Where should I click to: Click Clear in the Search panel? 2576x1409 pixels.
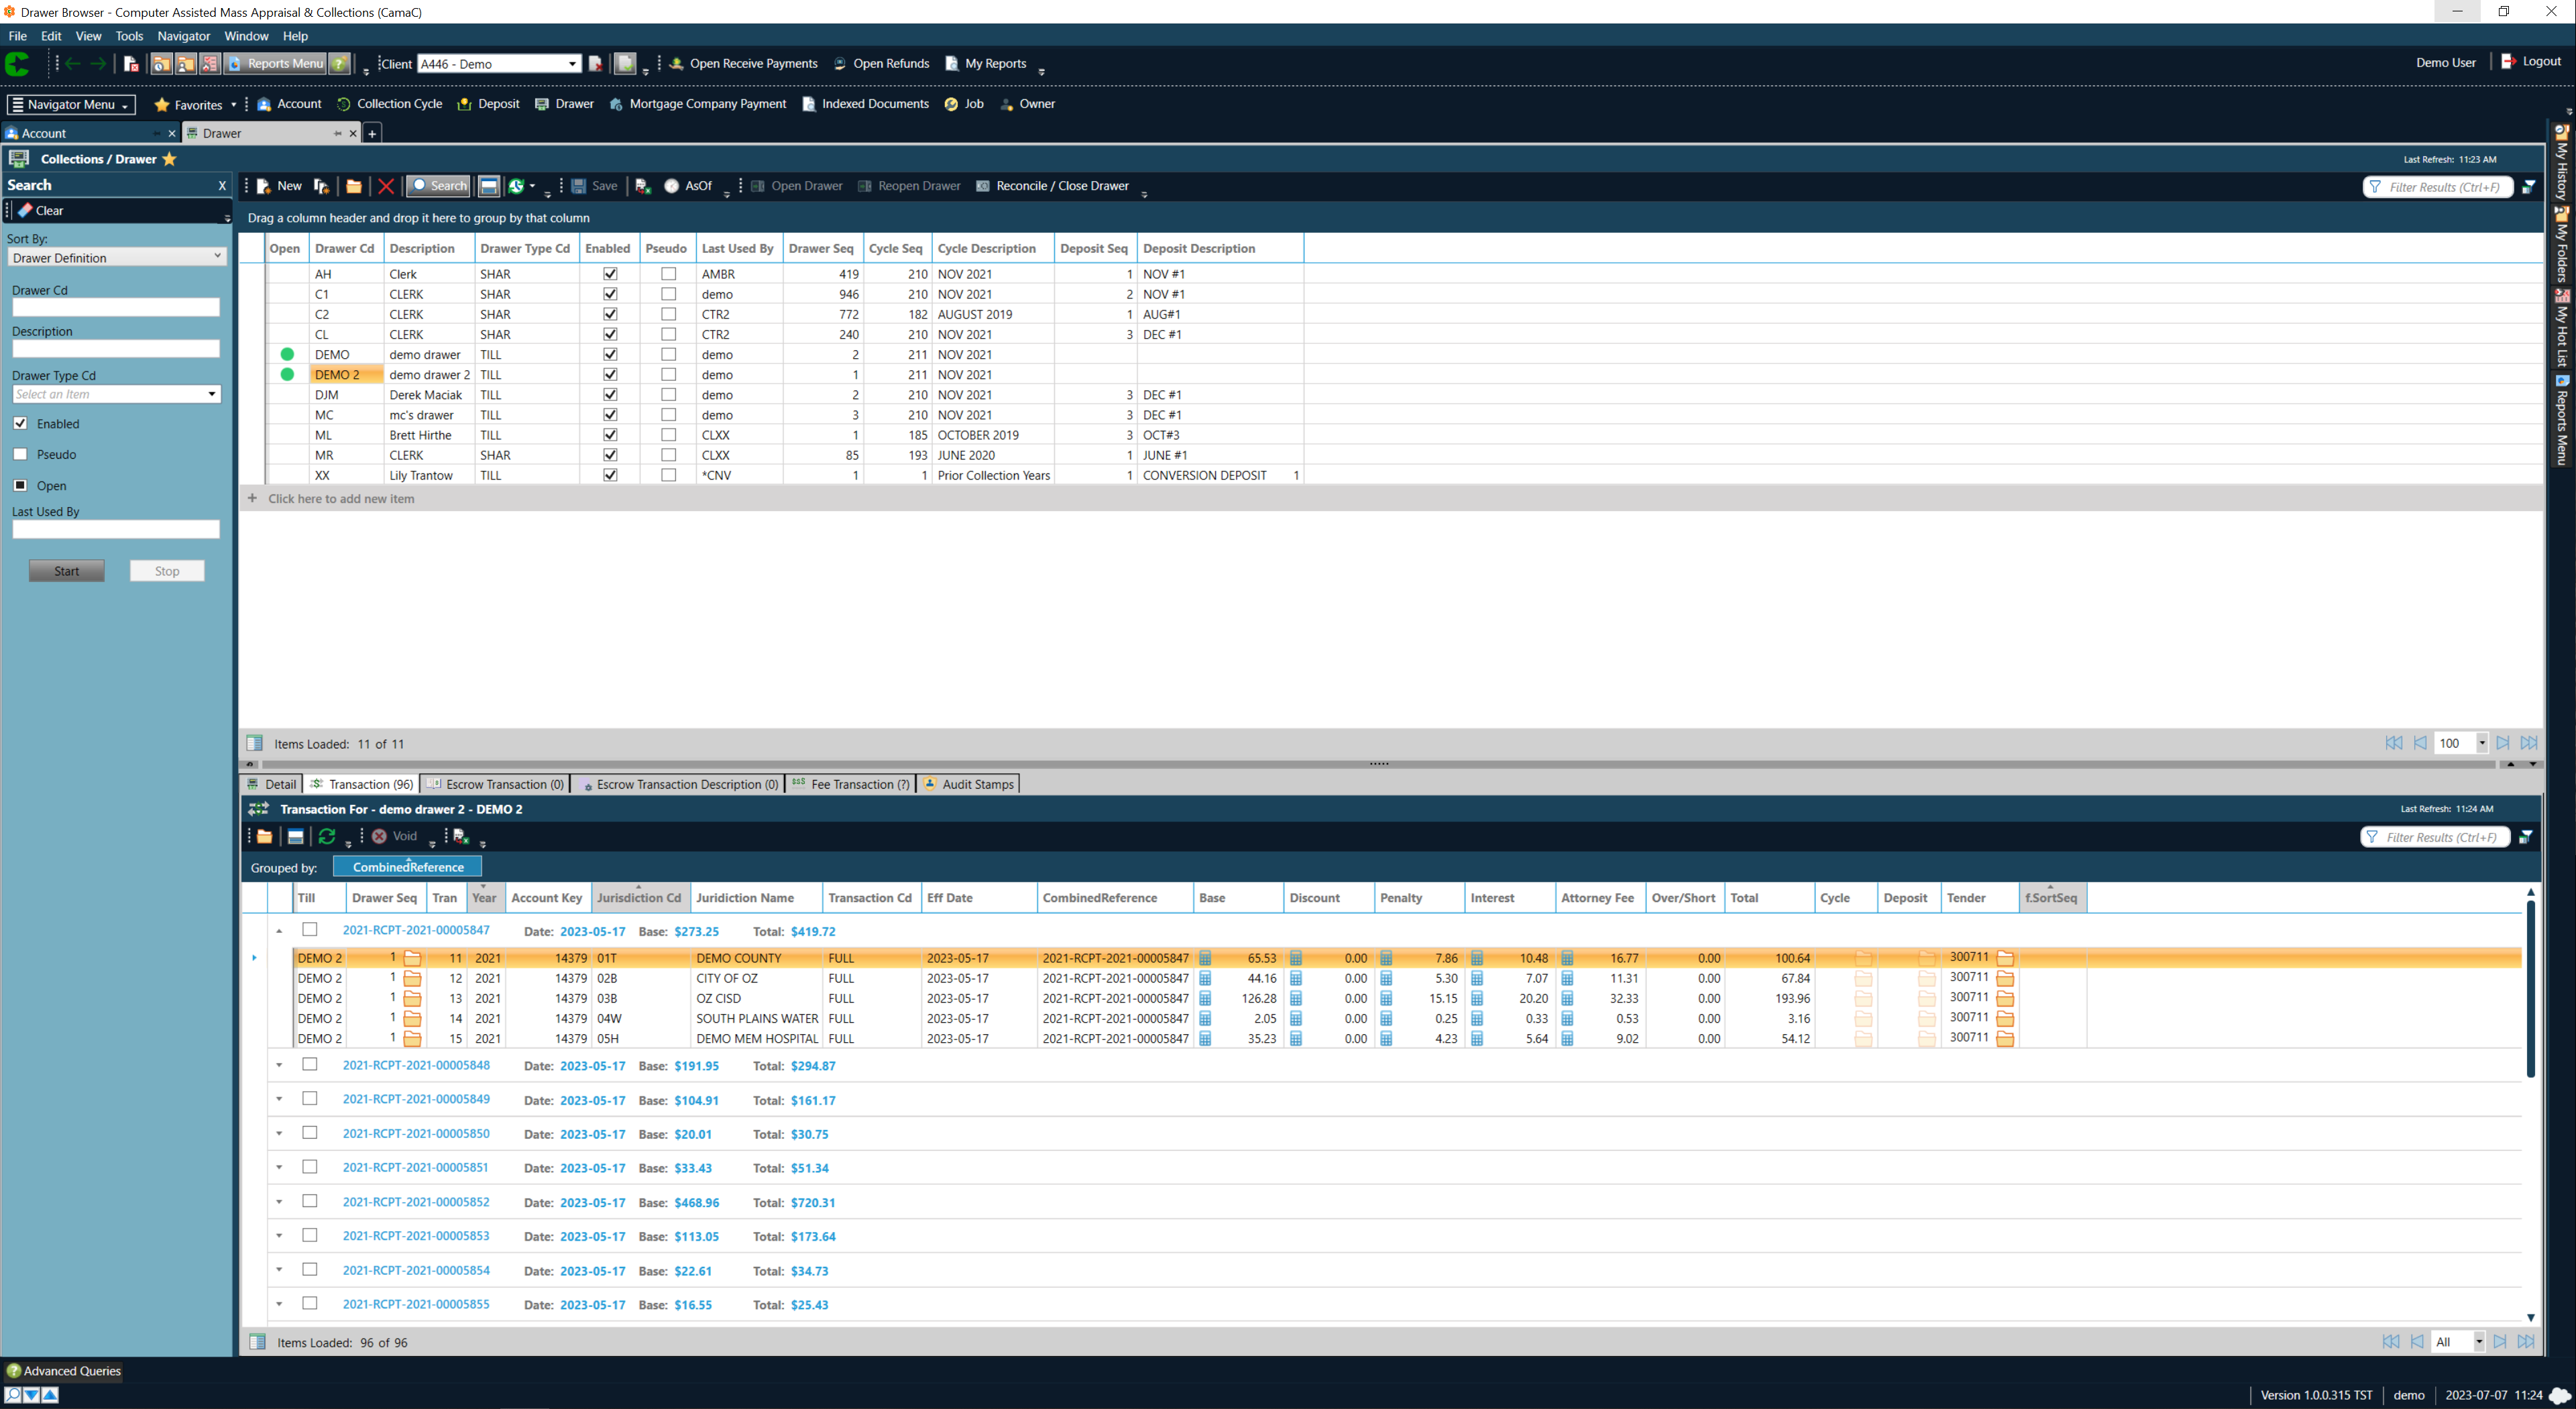41,211
